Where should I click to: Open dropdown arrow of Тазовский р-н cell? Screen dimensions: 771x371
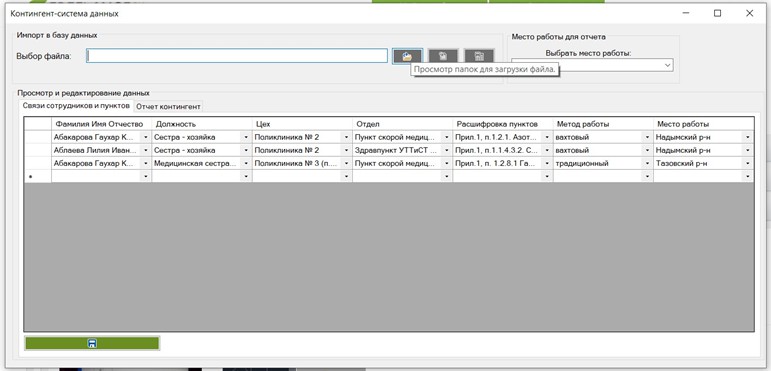click(748, 163)
